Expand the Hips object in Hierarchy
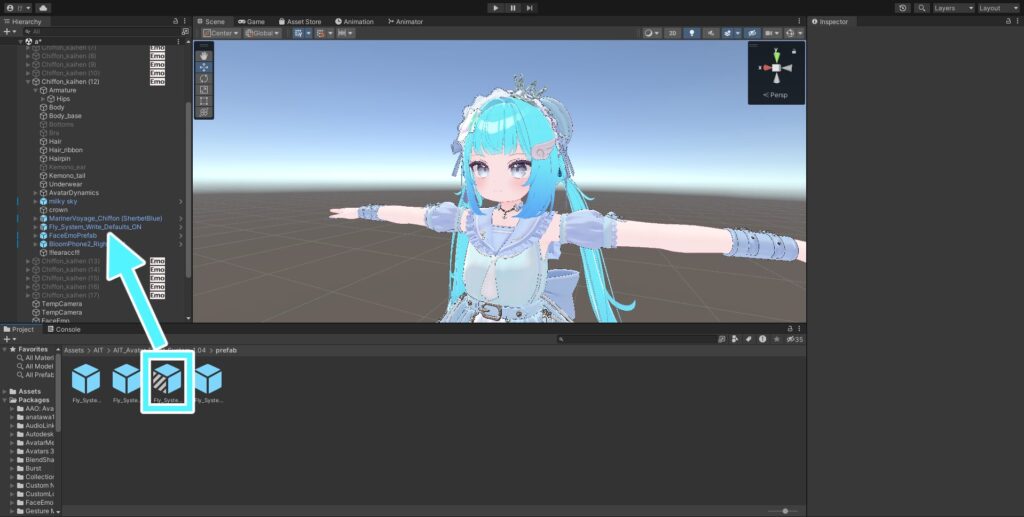The image size is (1024, 517). click(43, 99)
